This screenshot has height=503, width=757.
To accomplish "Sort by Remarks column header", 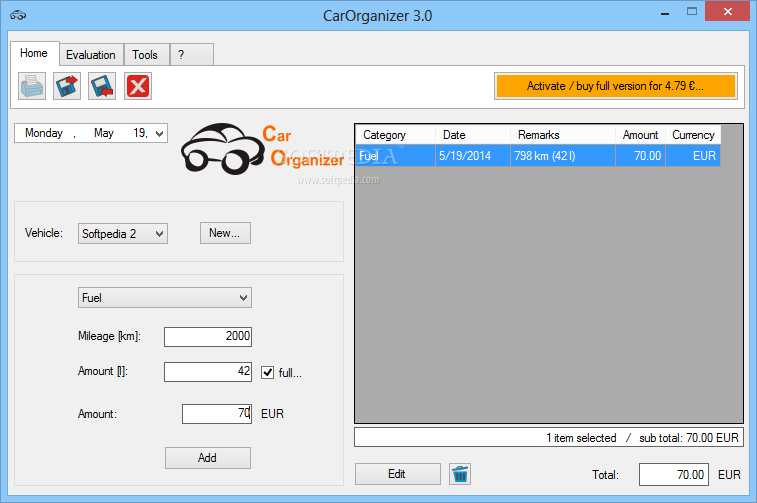I will point(562,135).
